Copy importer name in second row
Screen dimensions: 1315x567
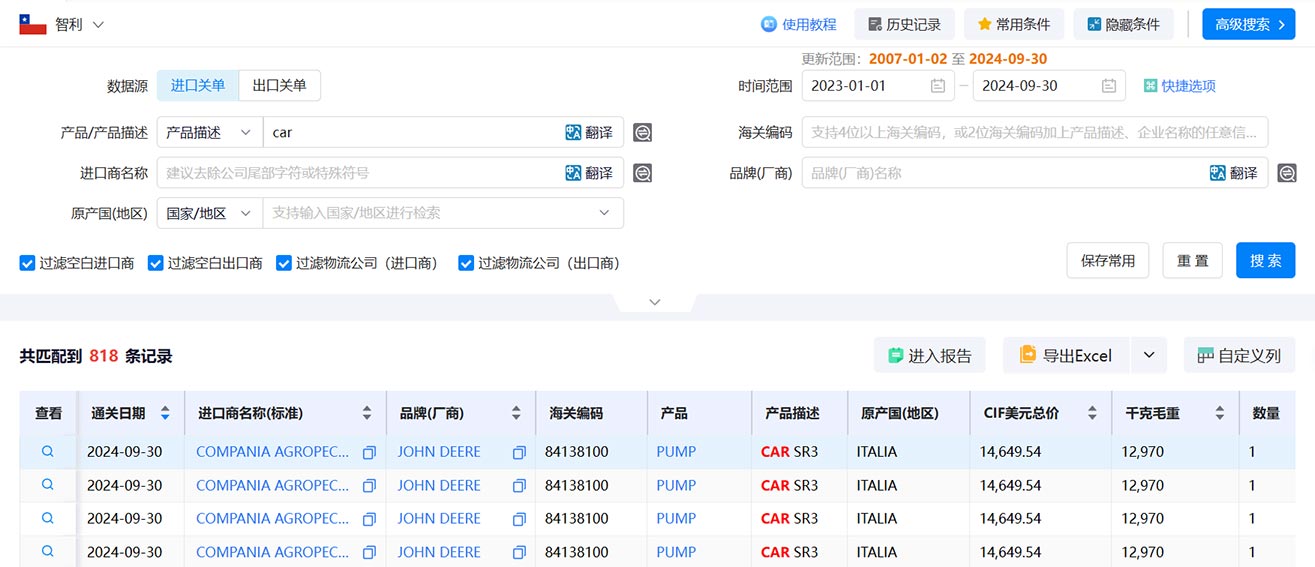369,486
